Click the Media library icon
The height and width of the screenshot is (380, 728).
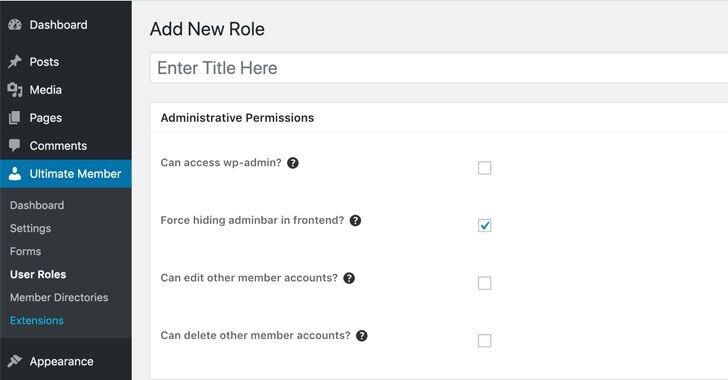[15, 90]
